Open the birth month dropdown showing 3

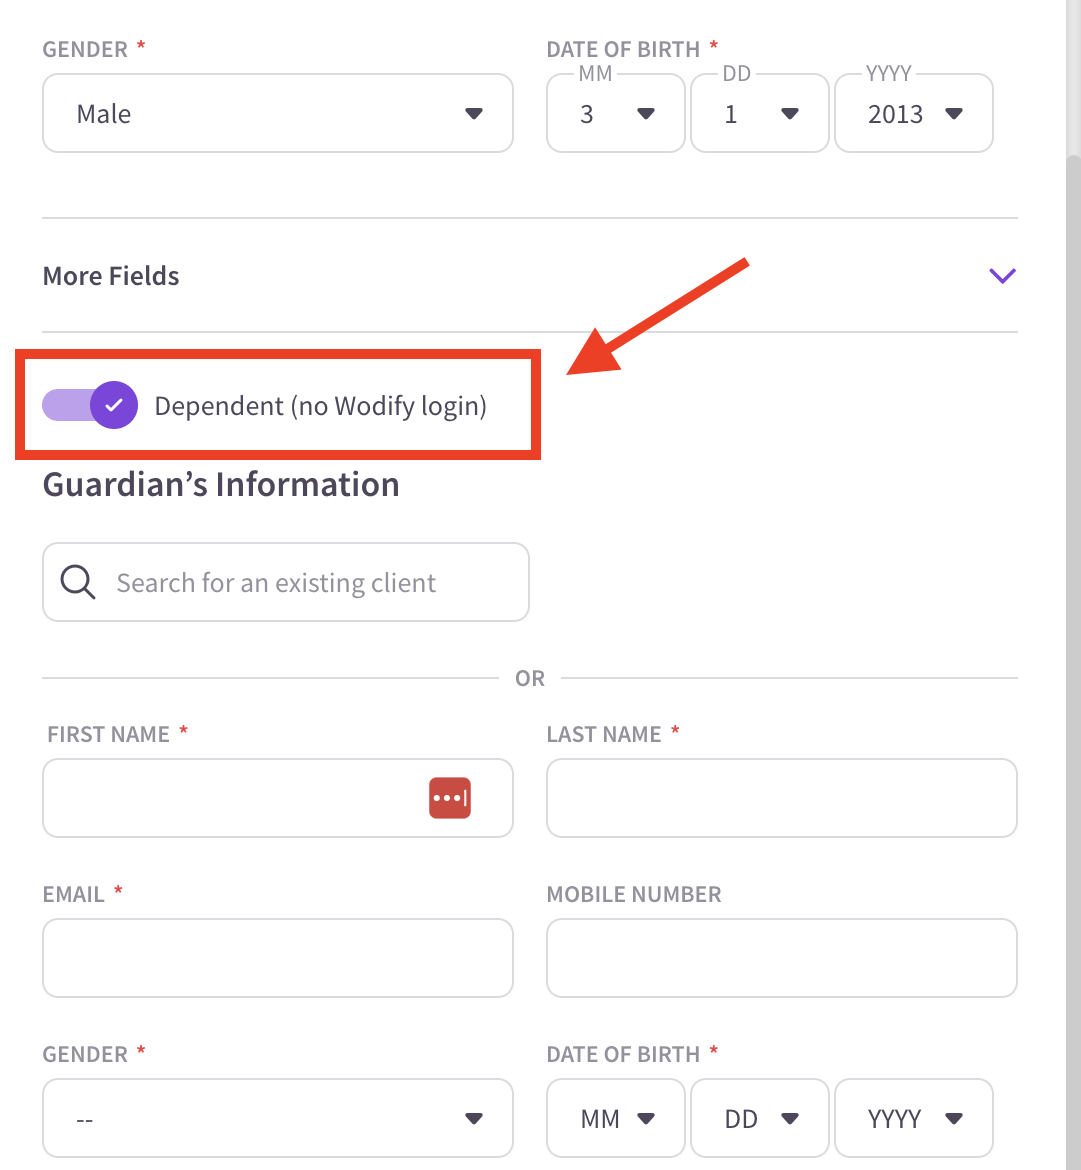click(615, 113)
